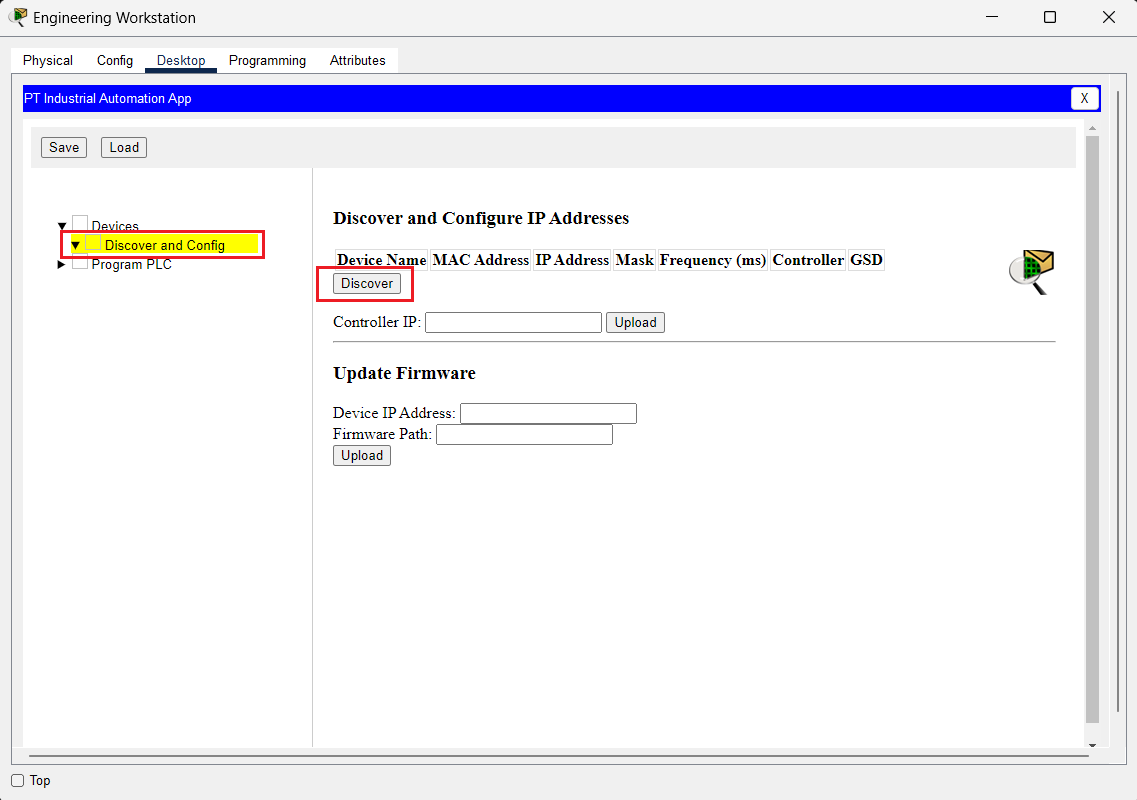
Task: Click Upload under Update Firmware
Action: [x=361, y=455]
